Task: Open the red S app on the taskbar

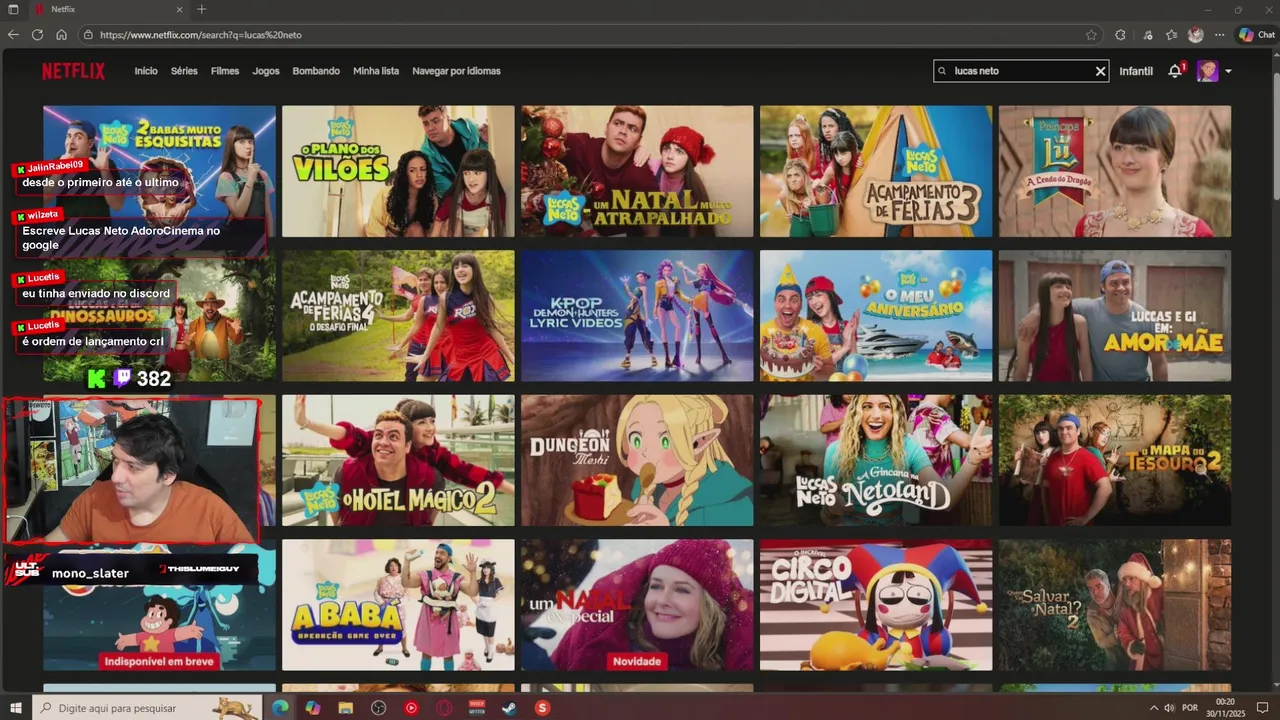Action: click(x=542, y=708)
